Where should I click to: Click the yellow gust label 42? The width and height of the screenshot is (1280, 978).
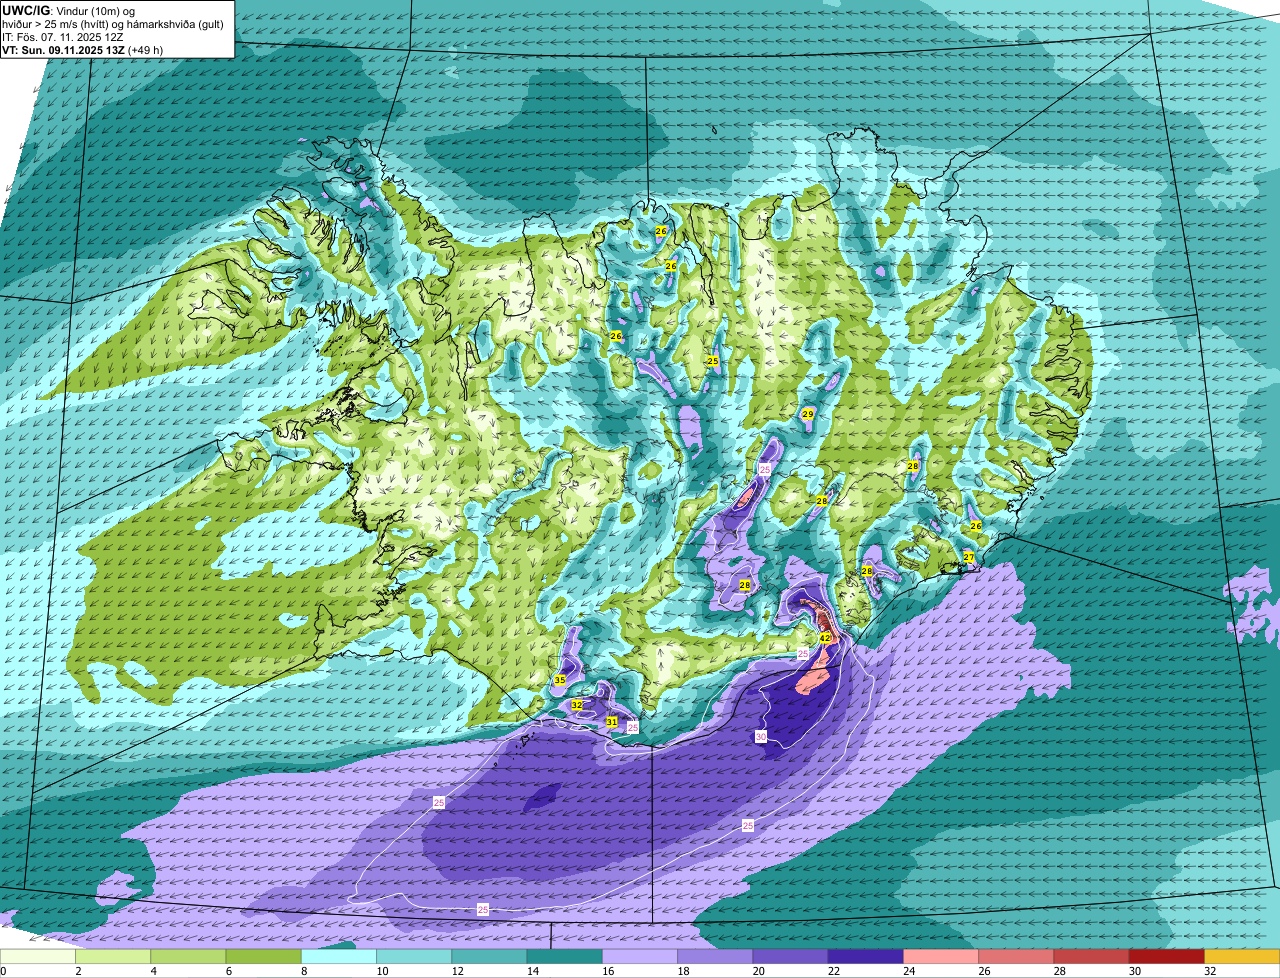pyautogui.click(x=825, y=637)
